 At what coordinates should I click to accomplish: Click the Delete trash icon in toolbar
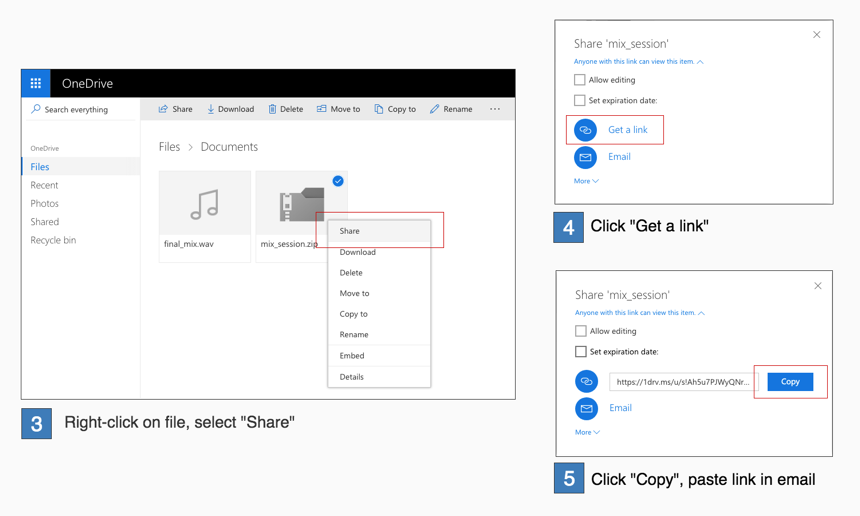tap(272, 109)
